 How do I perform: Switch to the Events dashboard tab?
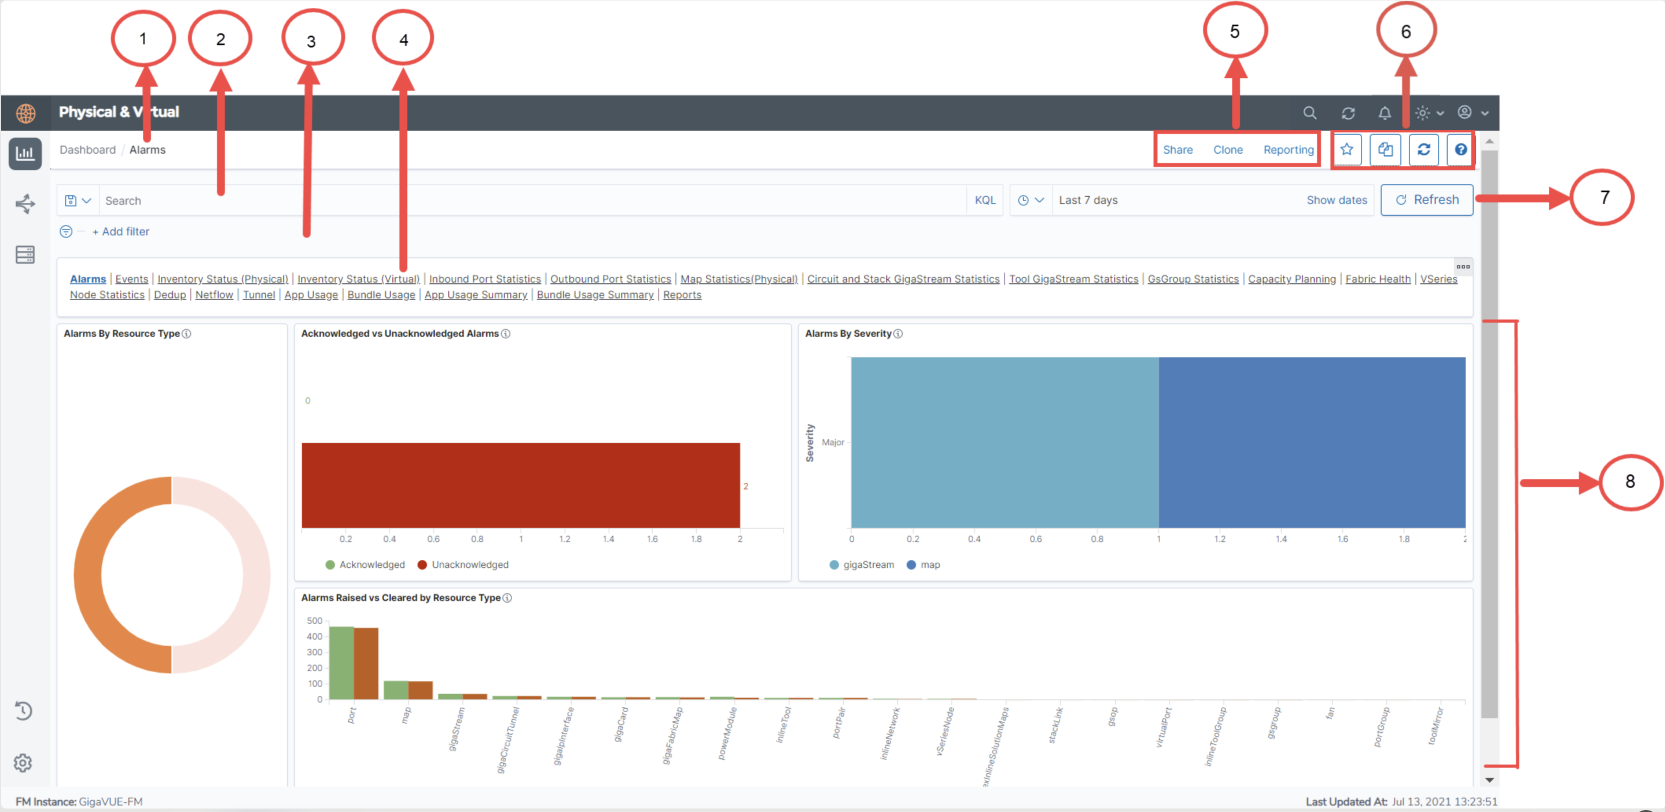coord(131,279)
